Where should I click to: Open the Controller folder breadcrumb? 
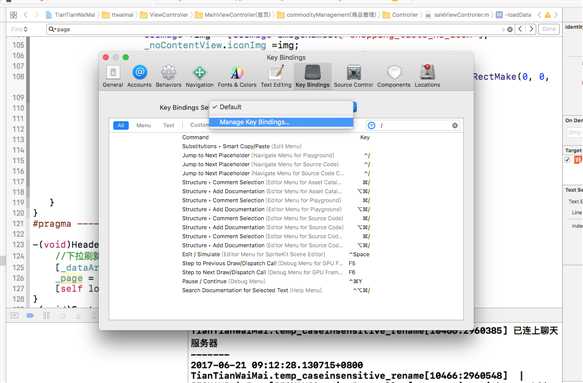tap(401, 15)
